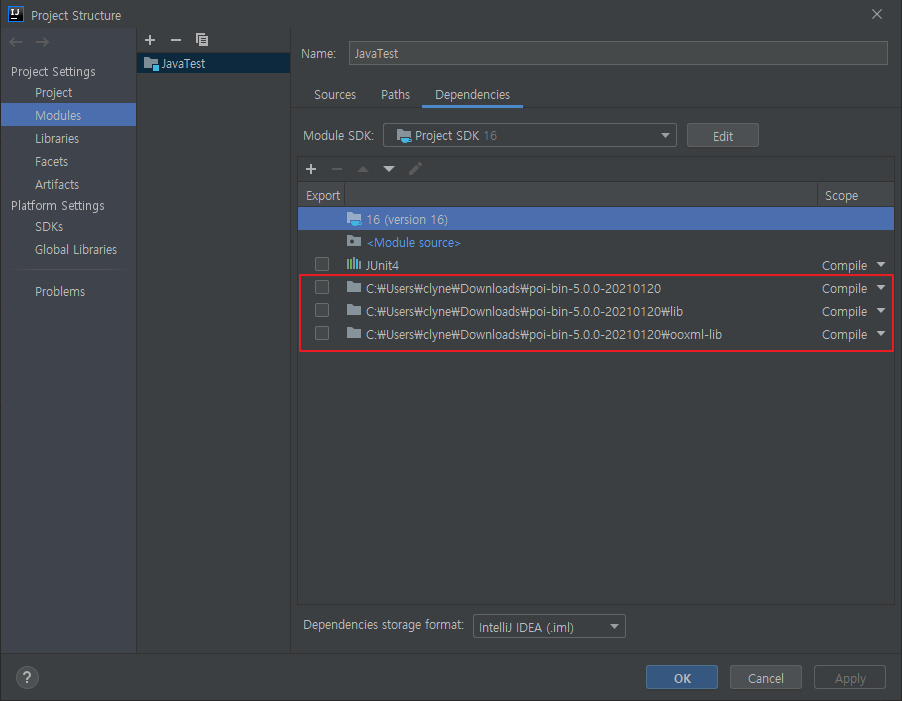
Task: Click the add module plus icon
Action: (x=150, y=40)
